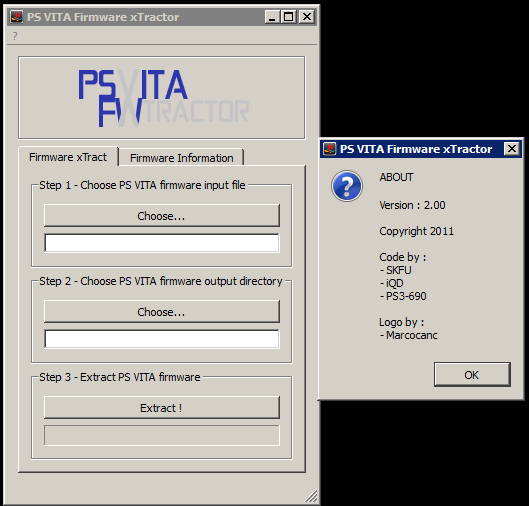Click the extraction progress bar
The height and width of the screenshot is (506, 529).
162,435
